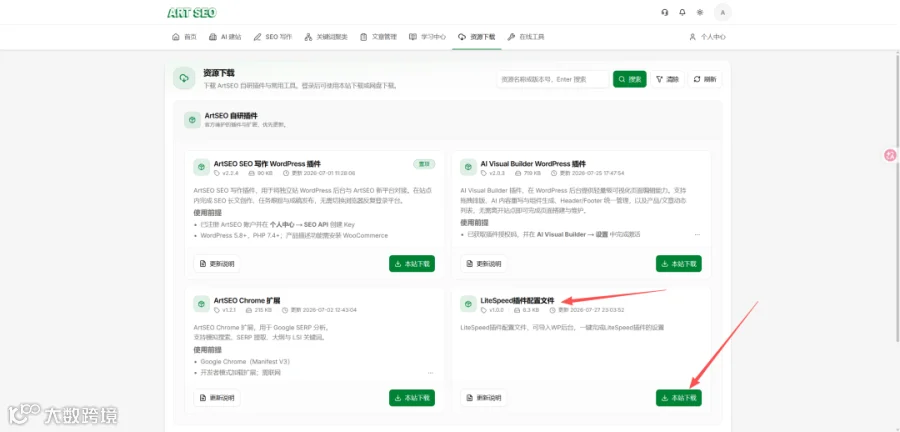
Task: Click the 215 KB size label
Action: (x=259, y=310)
